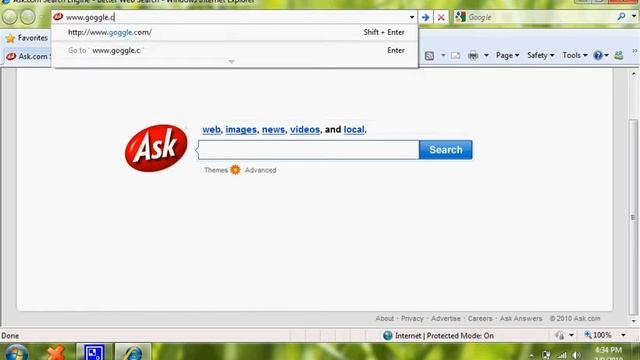Click the Favorites button label
The width and height of the screenshot is (640, 360).
pos(33,38)
